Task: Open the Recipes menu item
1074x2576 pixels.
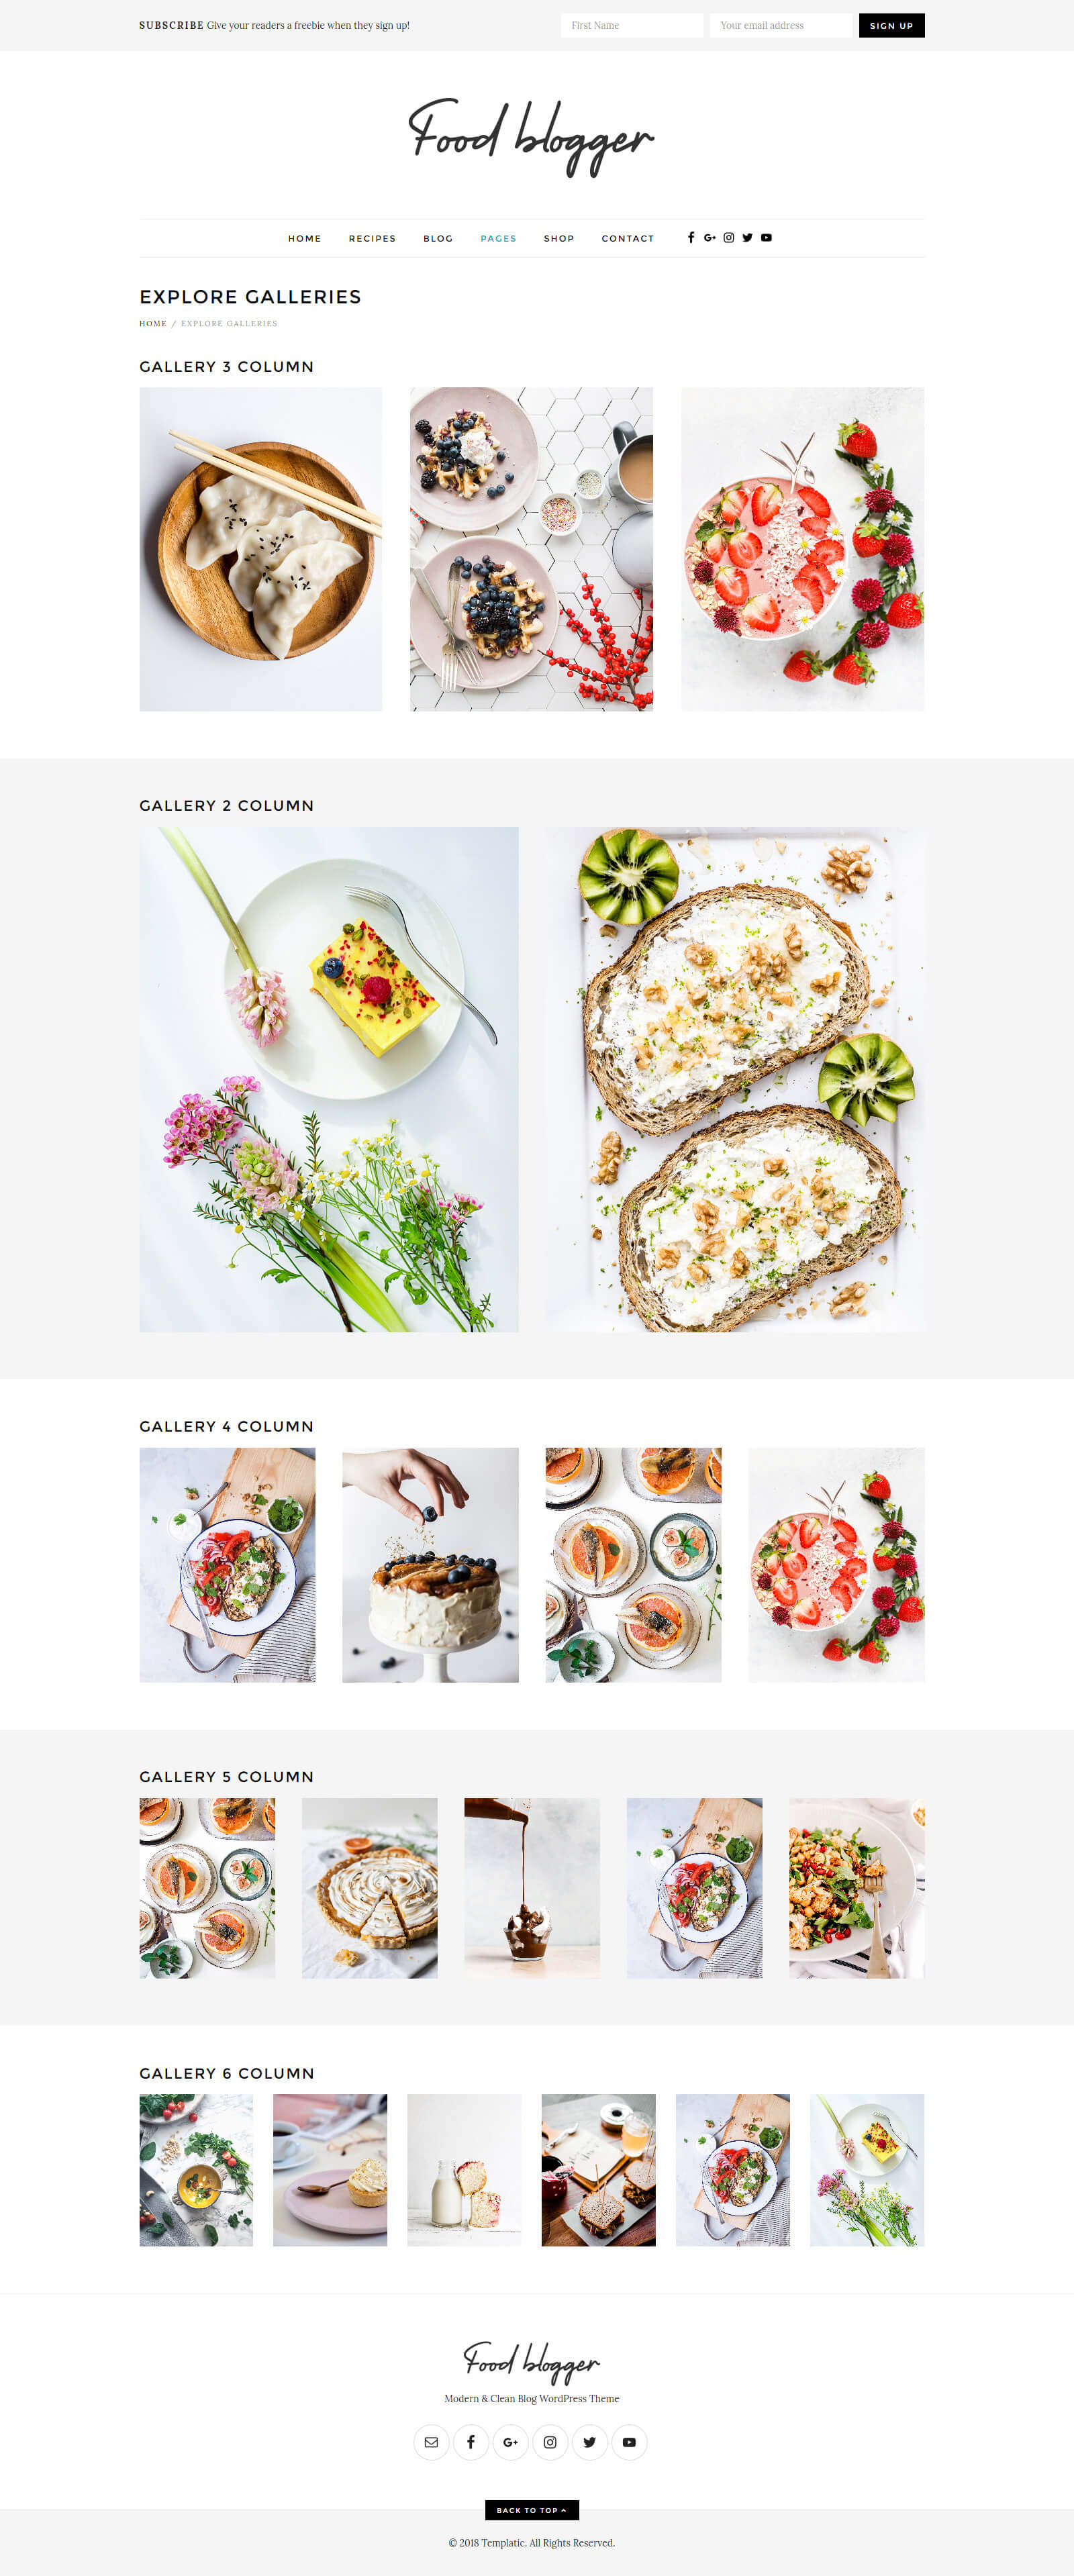Action: [x=372, y=239]
